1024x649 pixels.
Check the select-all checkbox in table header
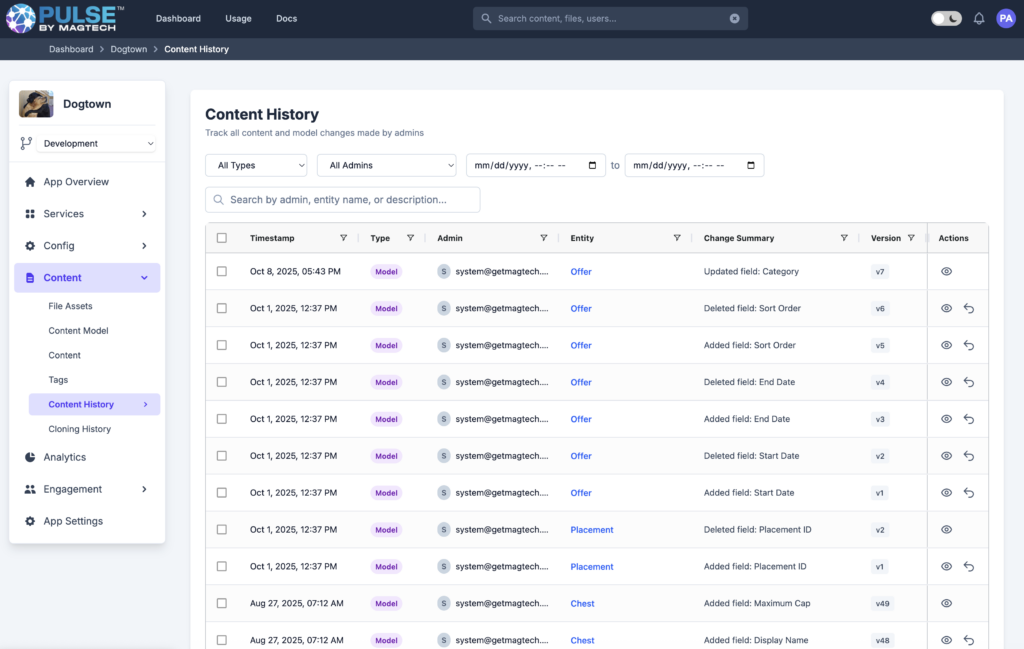222,238
